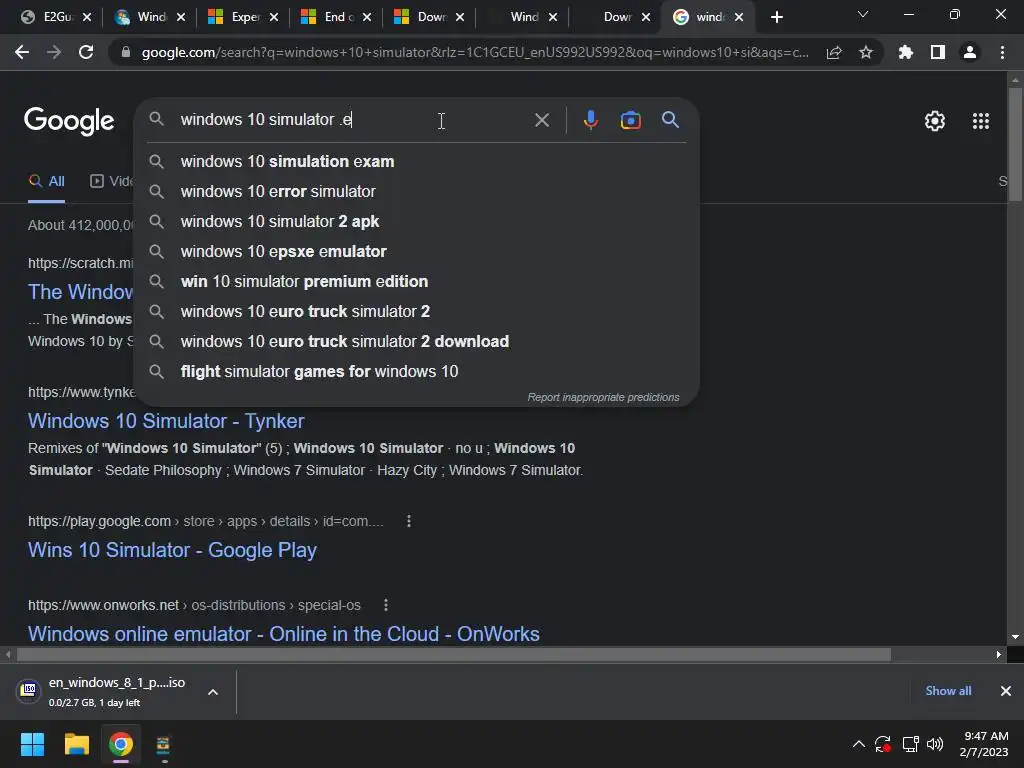Choose suggestion windows 10 euro truck simulator 2

(x=417, y=312)
